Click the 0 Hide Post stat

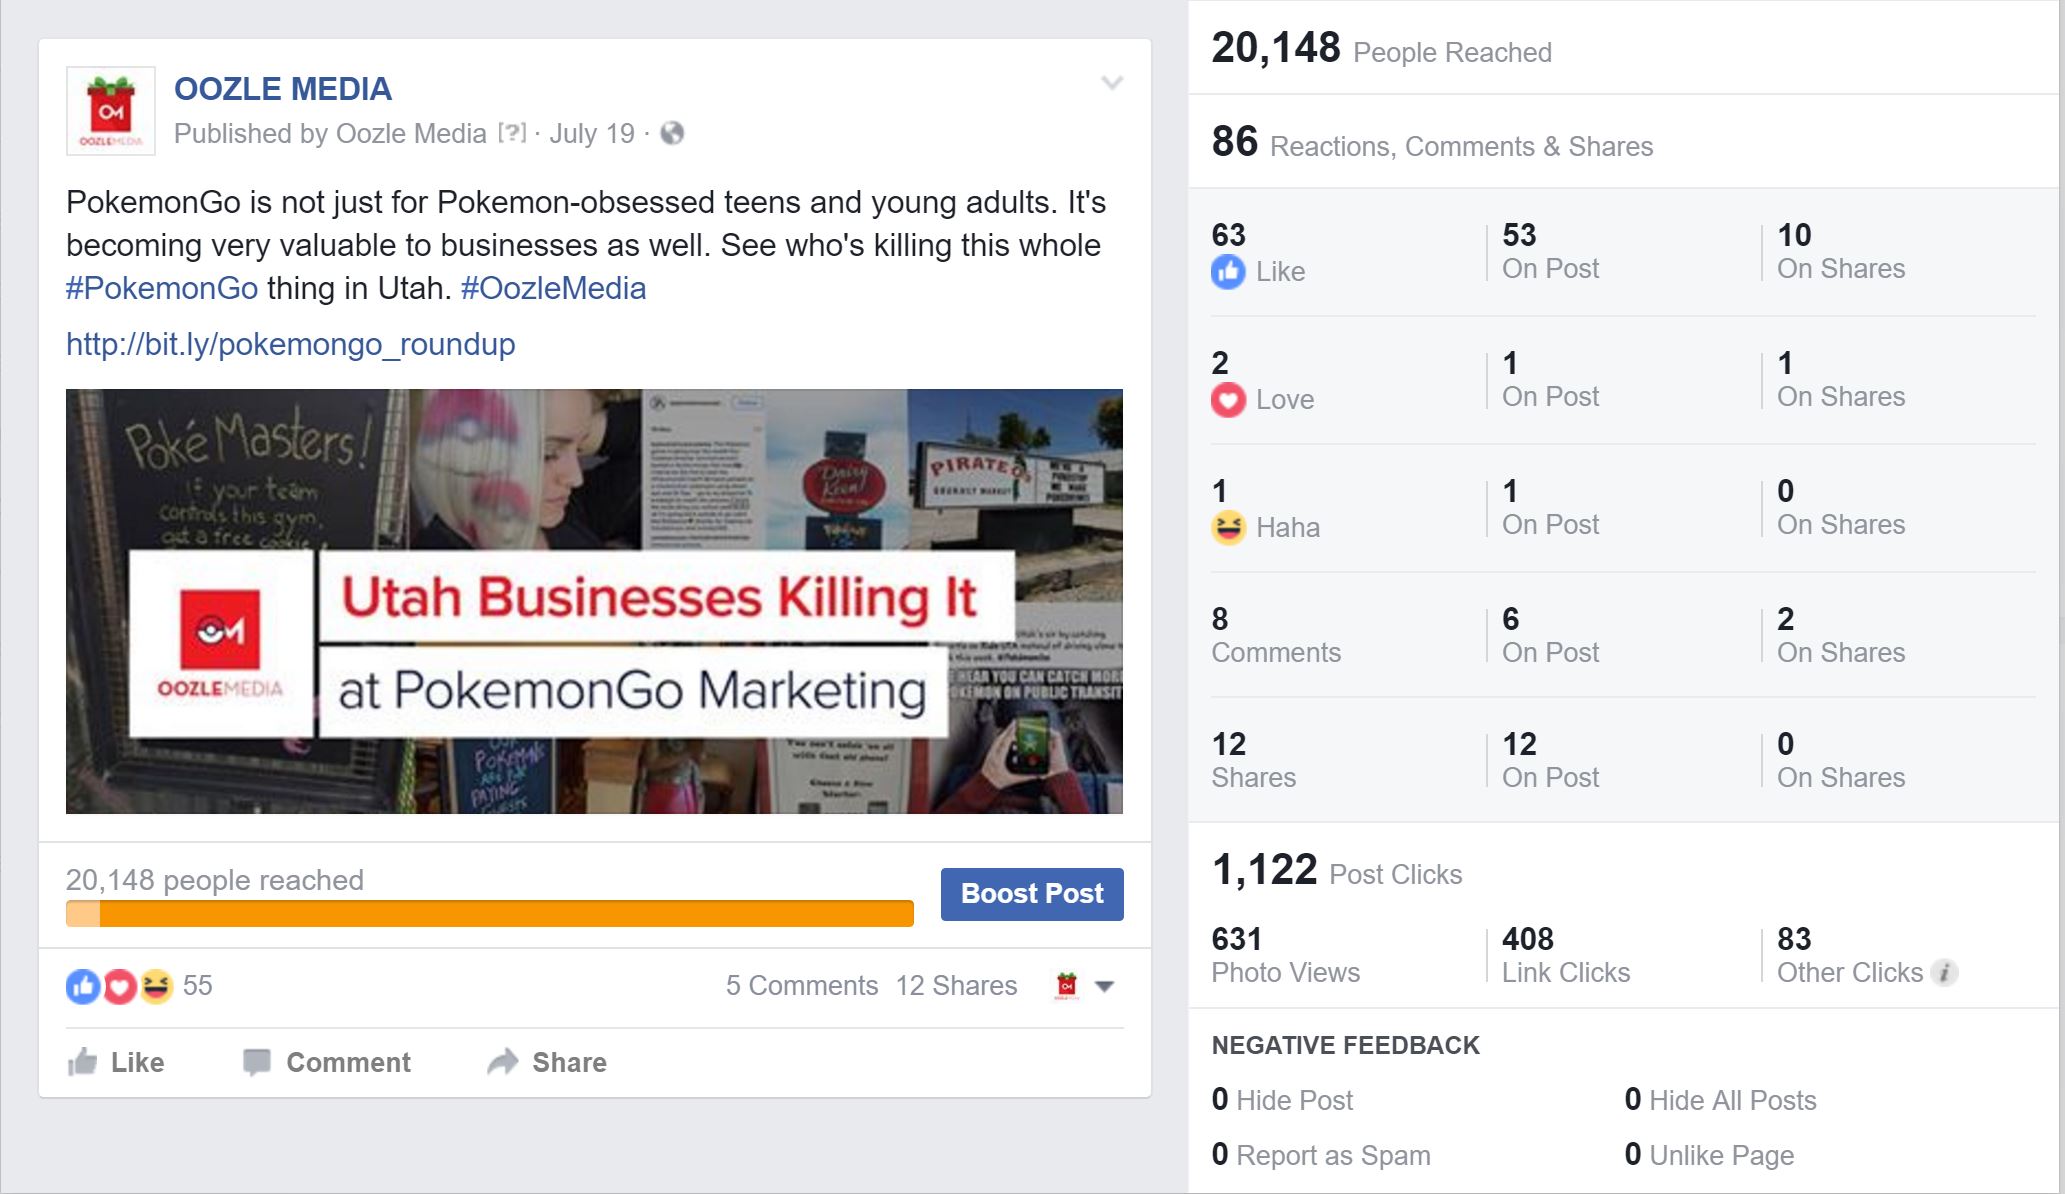1282,1100
